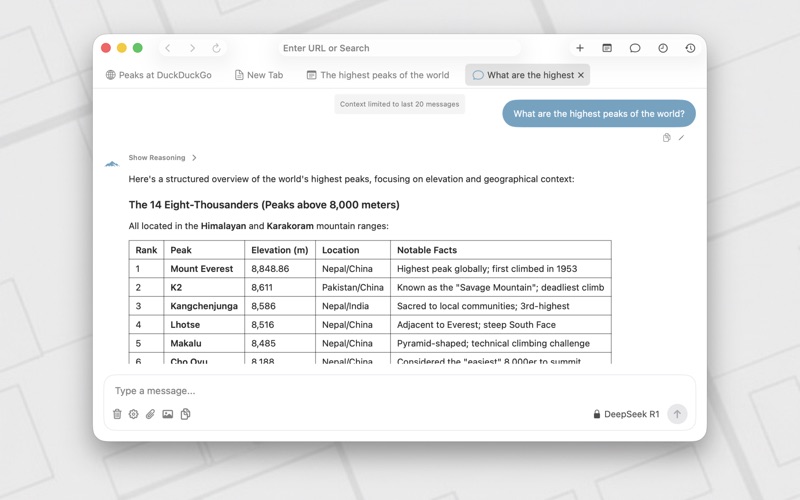This screenshot has height=500, width=800.
Task: Click the Enter URL or Search field
Action: pos(399,48)
